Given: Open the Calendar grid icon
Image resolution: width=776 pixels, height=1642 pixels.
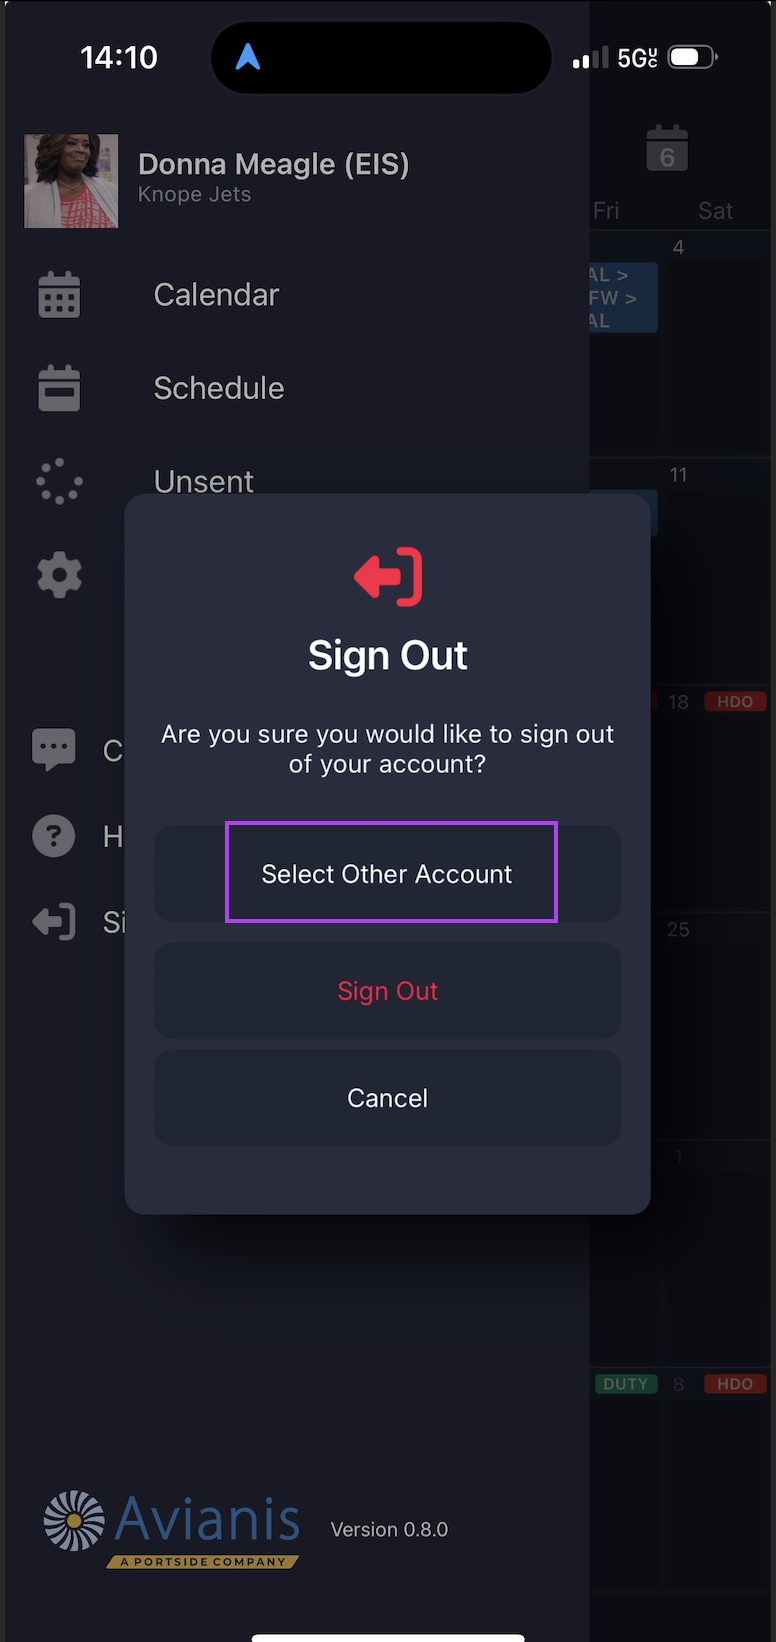Looking at the screenshot, I should 59,295.
